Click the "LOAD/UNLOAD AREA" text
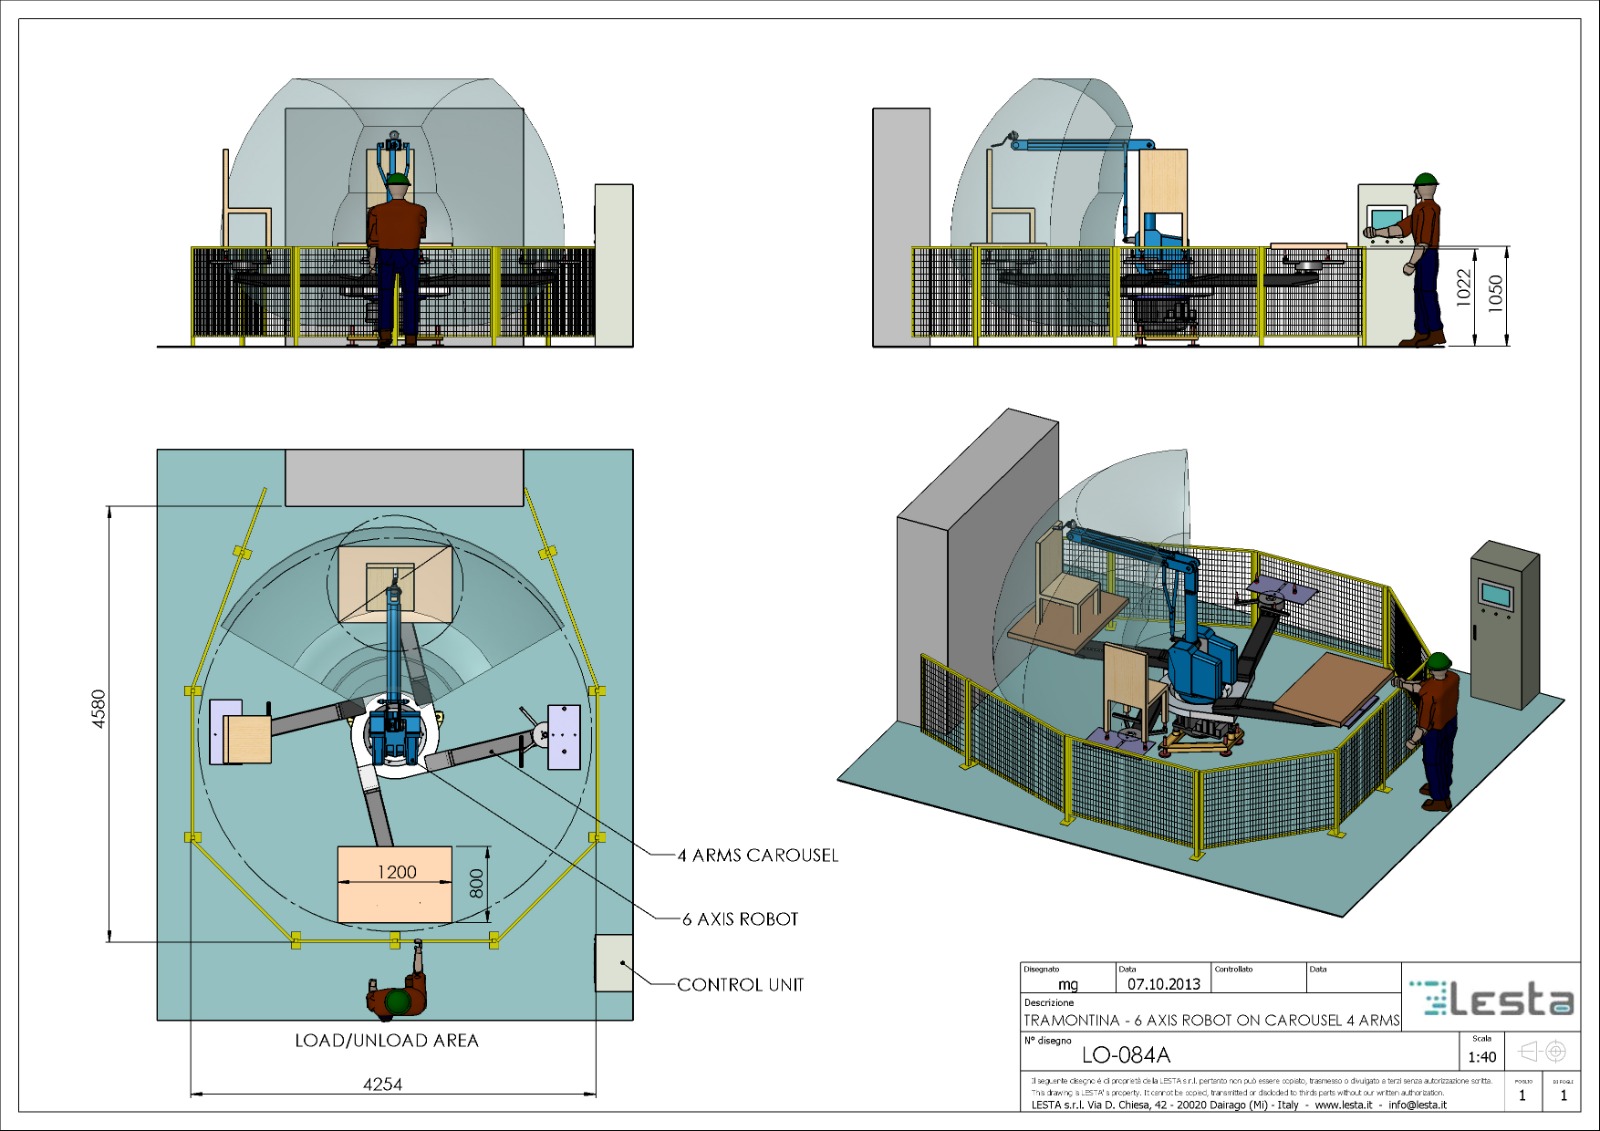 pos(387,1041)
